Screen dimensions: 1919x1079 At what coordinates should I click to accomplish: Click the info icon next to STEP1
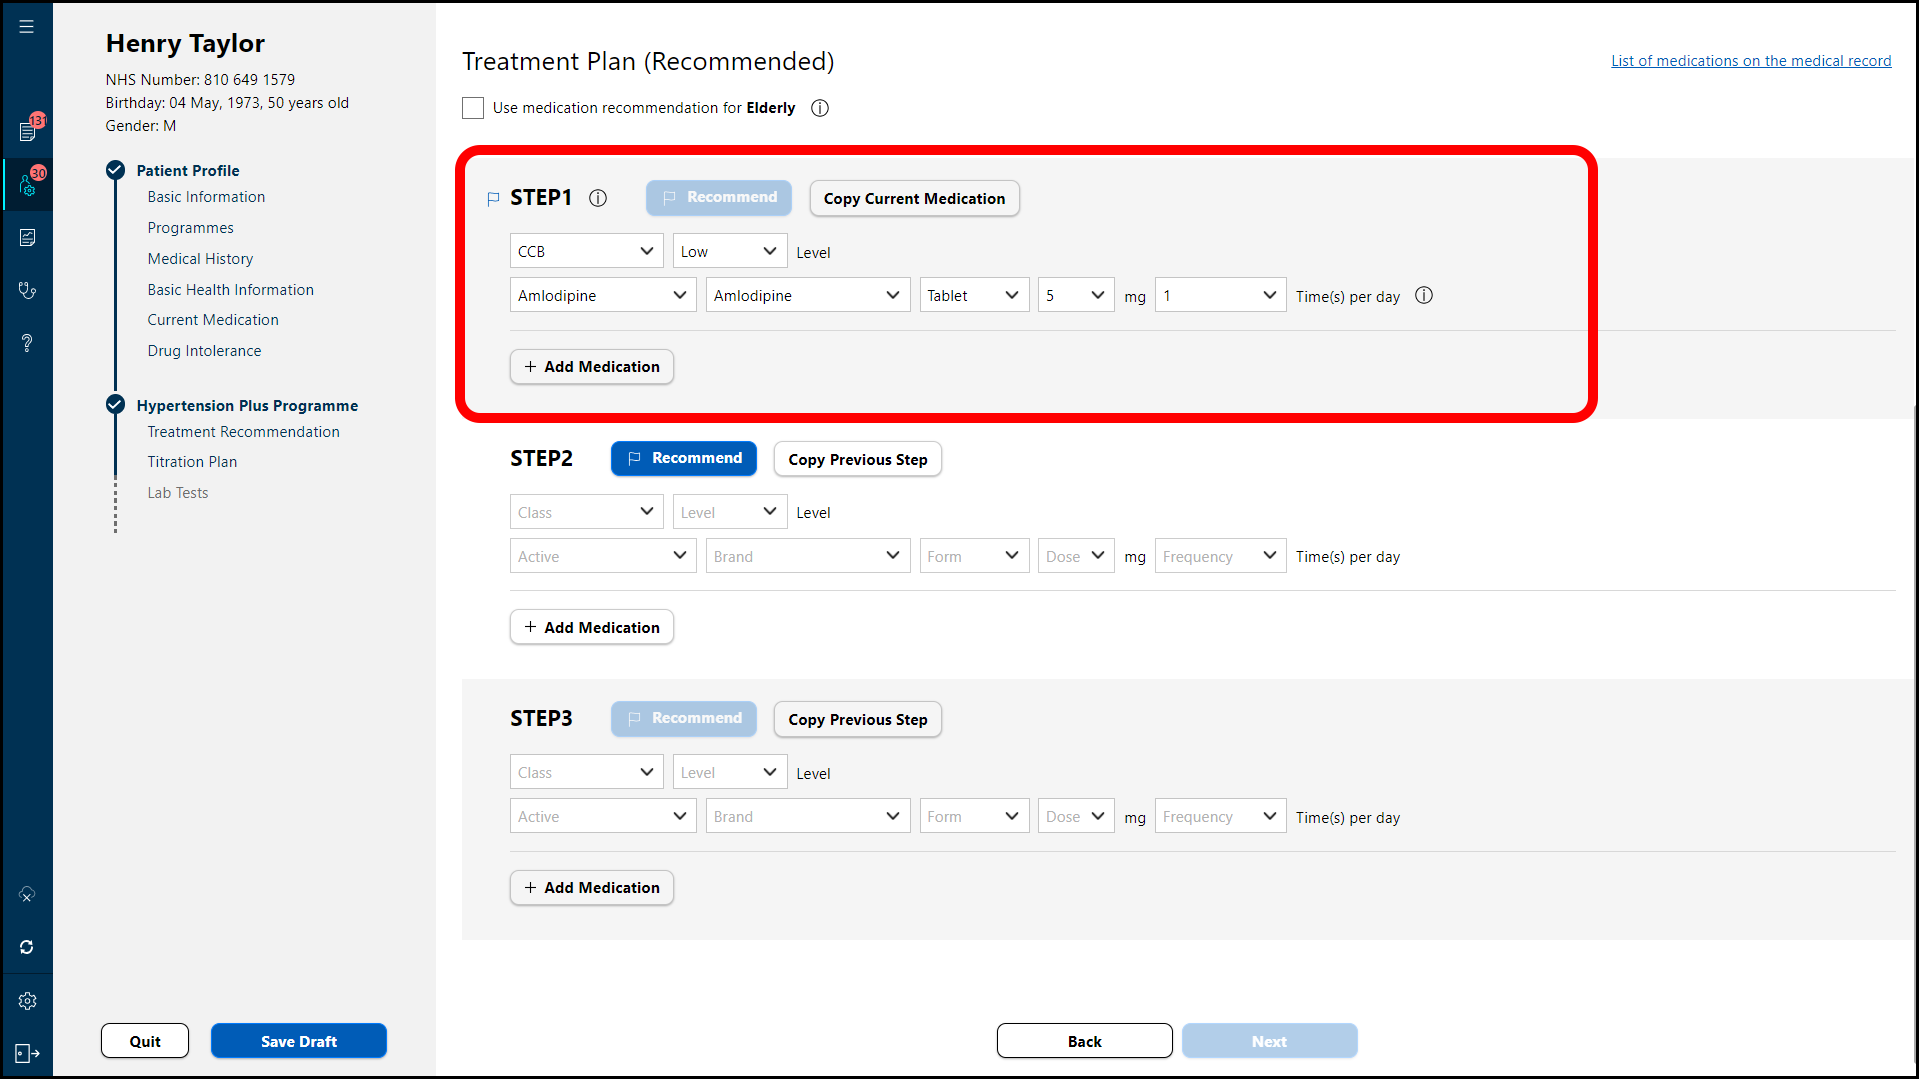(x=598, y=198)
